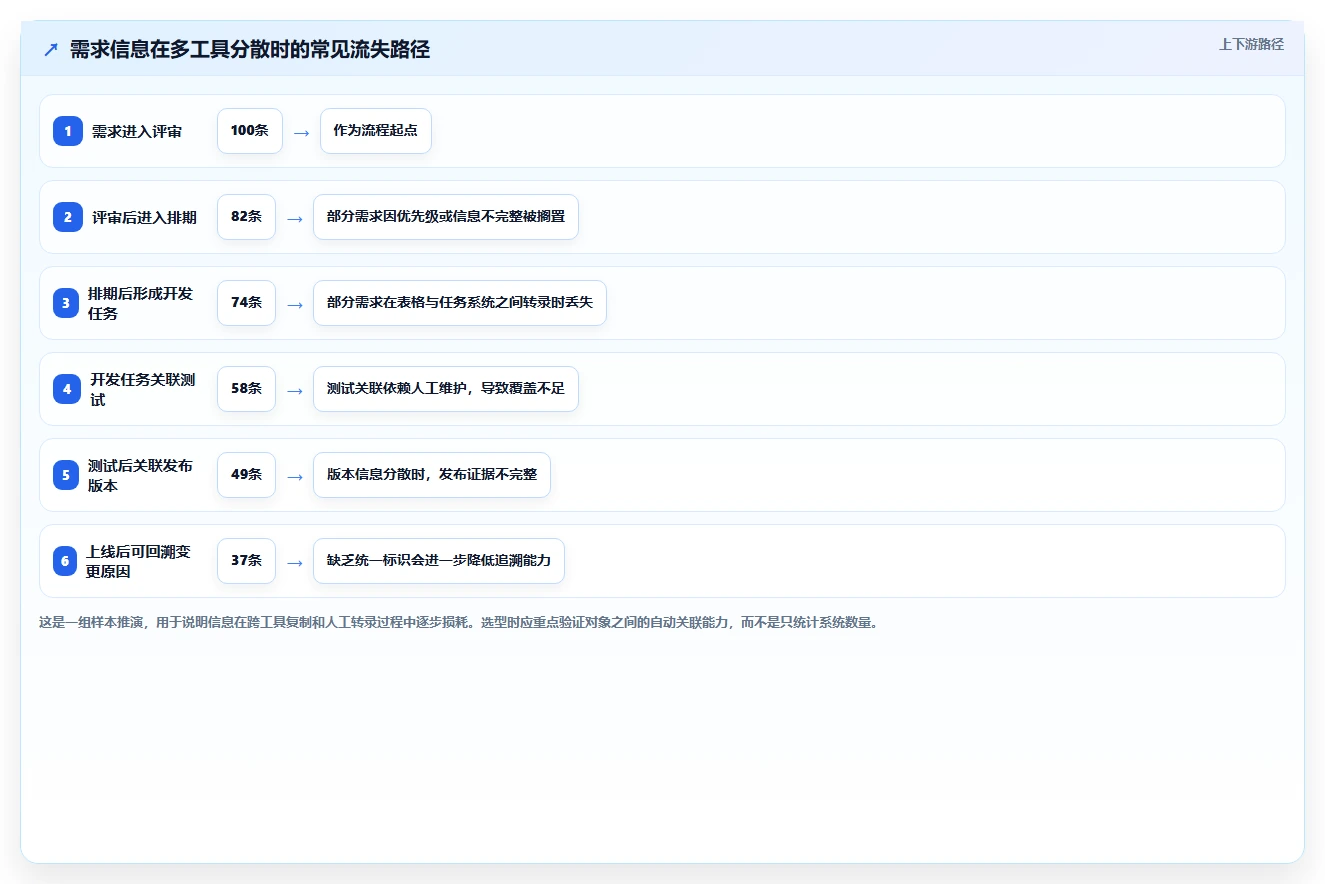Click step number badge 6

click(x=65, y=561)
